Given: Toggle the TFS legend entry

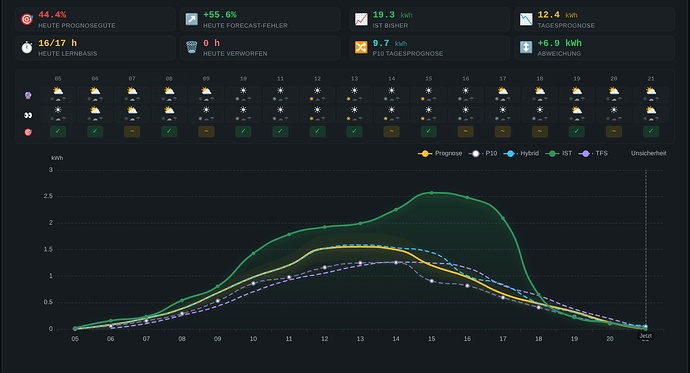Looking at the screenshot, I should [593, 154].
